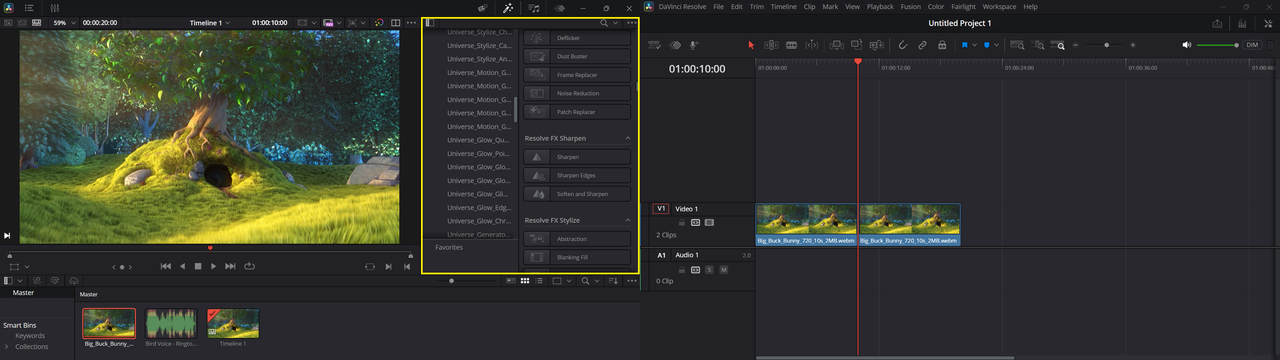The width and height of the screenshot is (1280, 360).
Task: Click the Zoom to fit timeline icon
Action: click(x=1018, y=45)
